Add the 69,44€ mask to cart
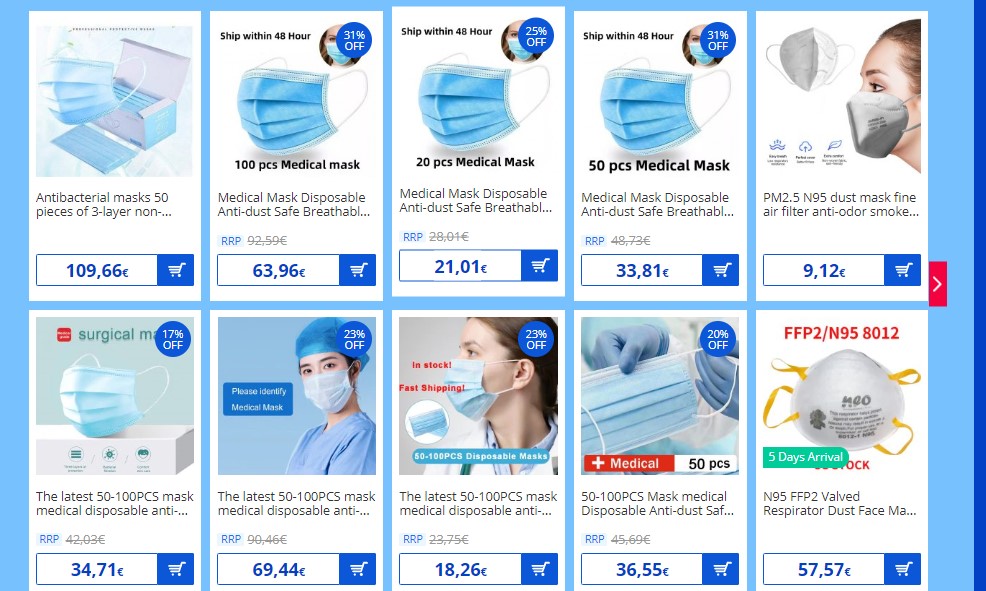 pyautogui.click(x=357, y=569)
